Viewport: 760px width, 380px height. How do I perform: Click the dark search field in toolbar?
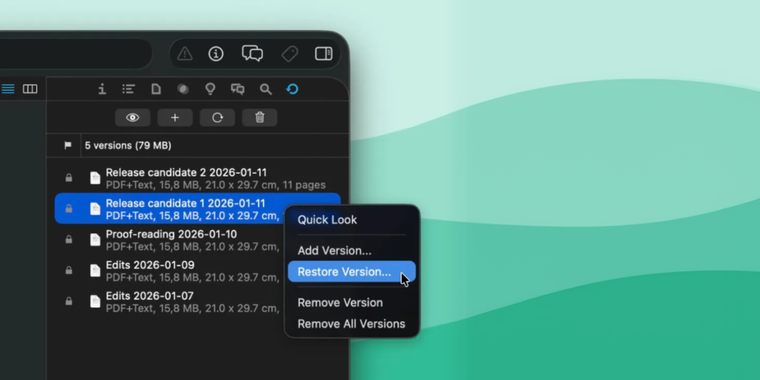coord(75,53)
